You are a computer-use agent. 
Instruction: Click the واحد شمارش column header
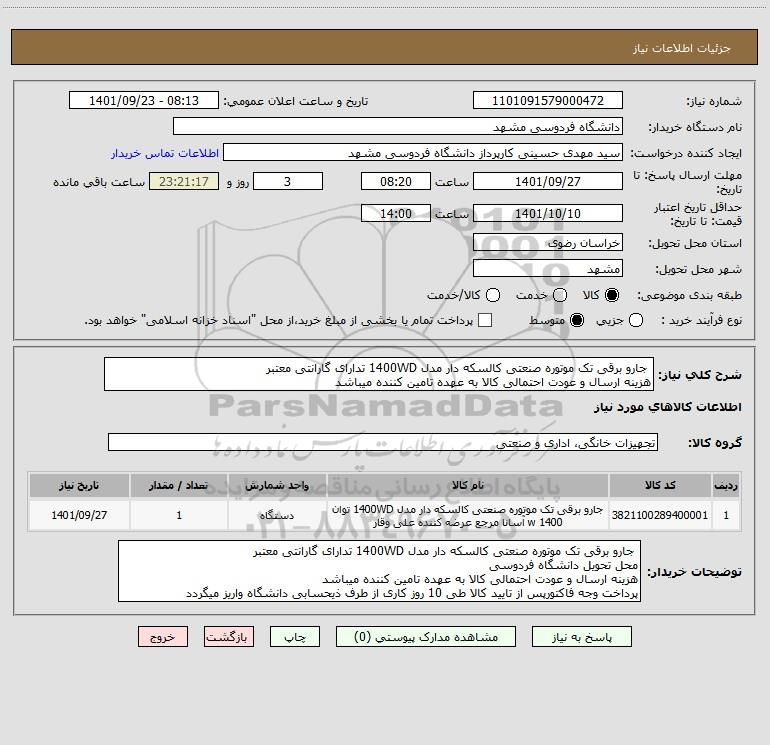tap(277, 486)
